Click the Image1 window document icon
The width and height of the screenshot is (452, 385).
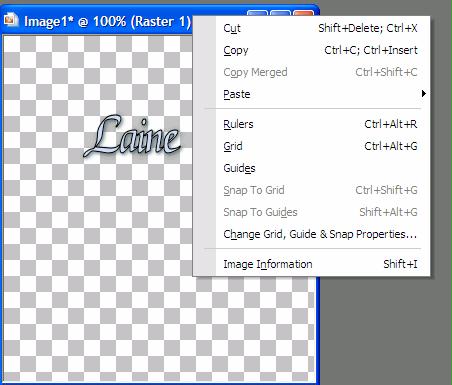point(11,20)
